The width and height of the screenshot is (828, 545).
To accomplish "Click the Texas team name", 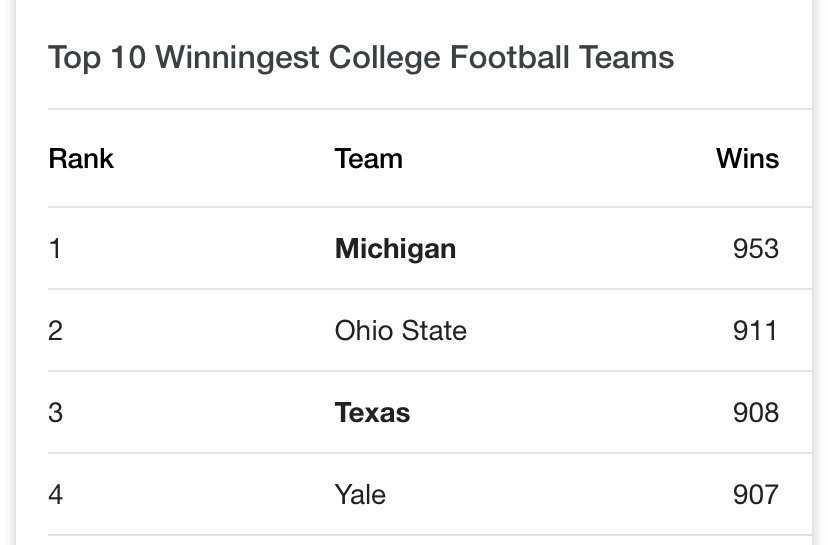I will coord(372,412).
